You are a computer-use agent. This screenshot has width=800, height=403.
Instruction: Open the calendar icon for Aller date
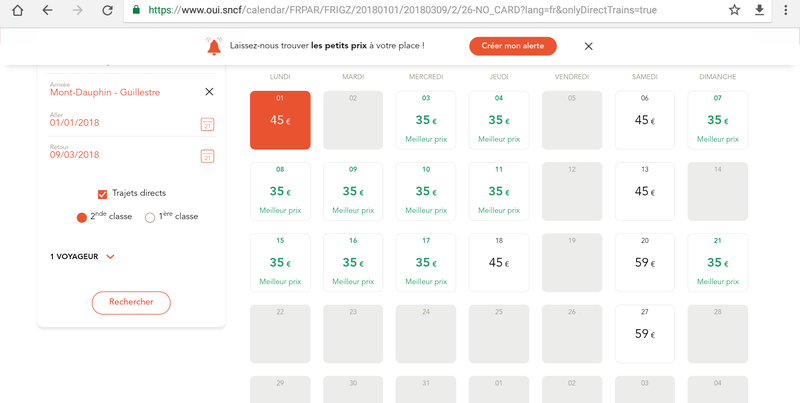click(208, 124)
